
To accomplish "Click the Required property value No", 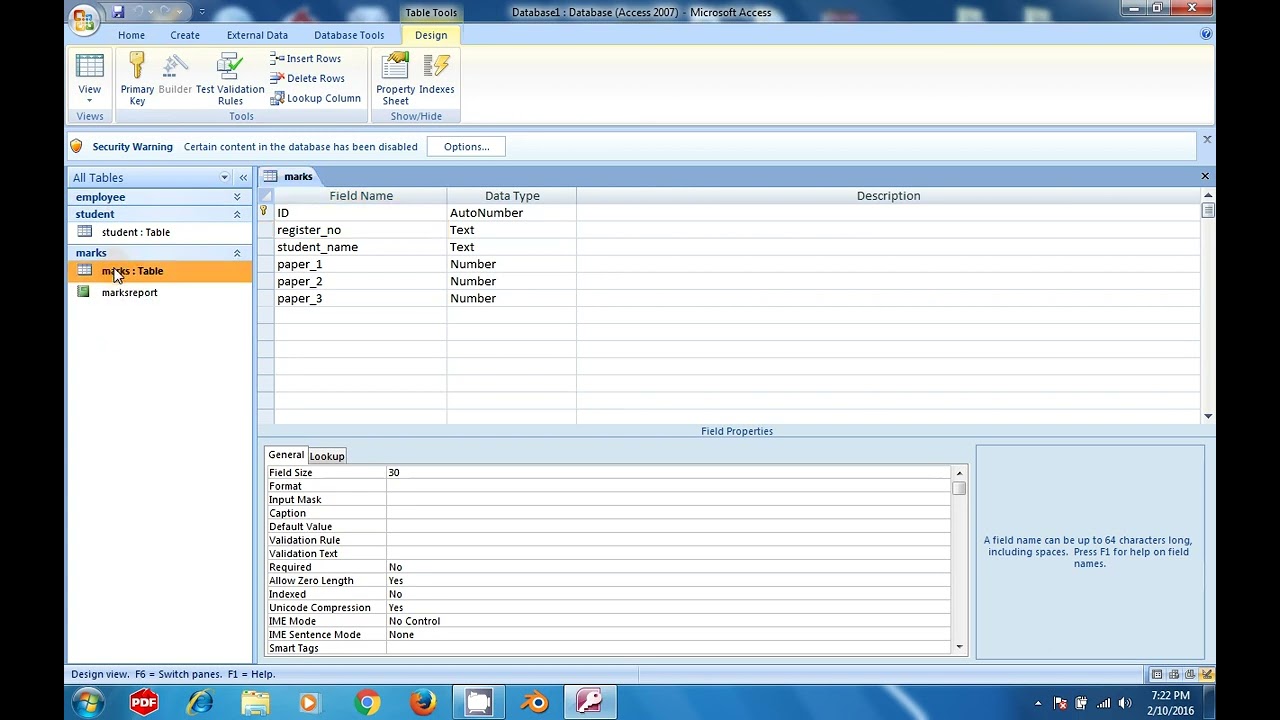I will coord(668,567).
